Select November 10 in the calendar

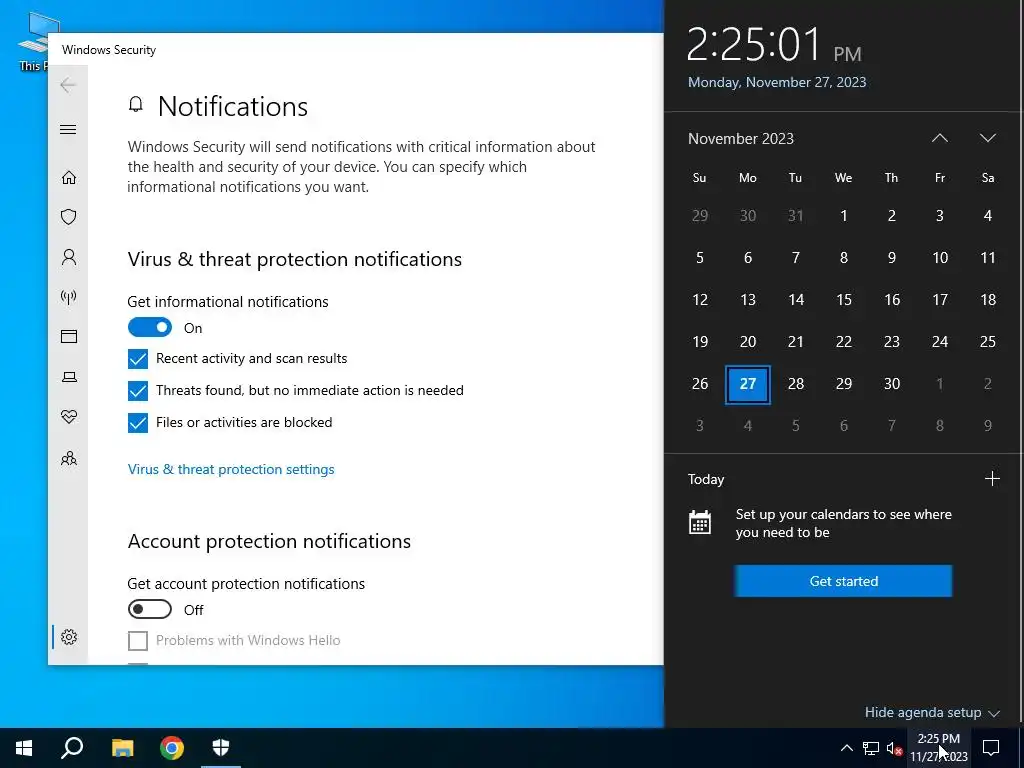point(940,258)
